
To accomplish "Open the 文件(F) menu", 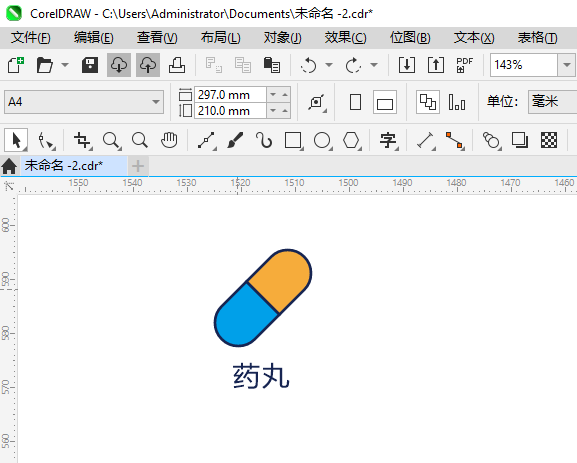I will pyautogui.click(x=31, y=38).
